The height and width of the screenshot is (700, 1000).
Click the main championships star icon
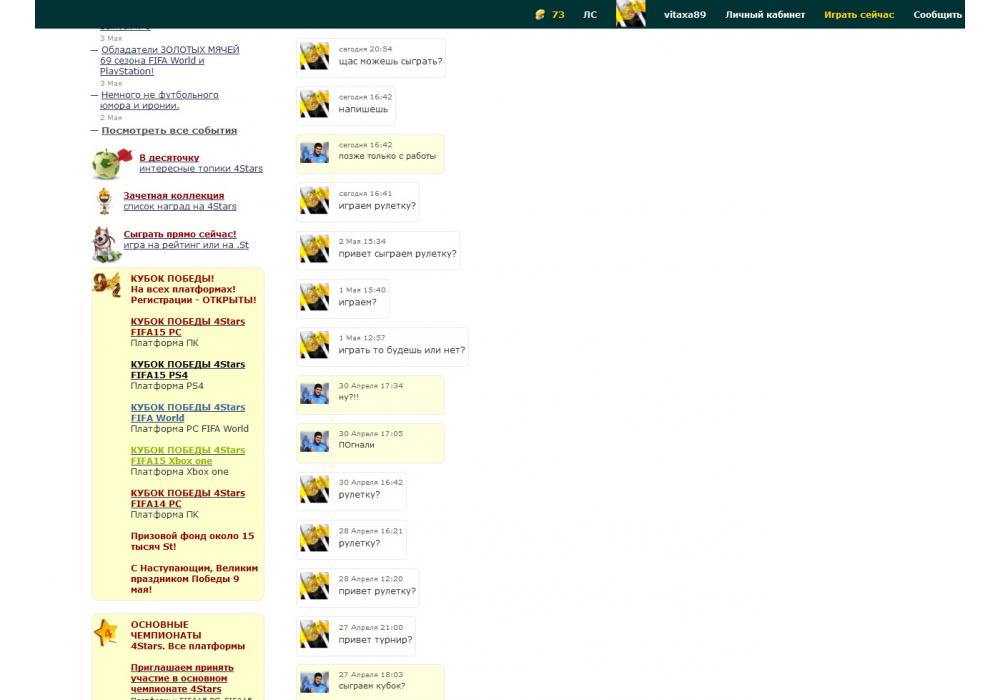tap(106, 632)
